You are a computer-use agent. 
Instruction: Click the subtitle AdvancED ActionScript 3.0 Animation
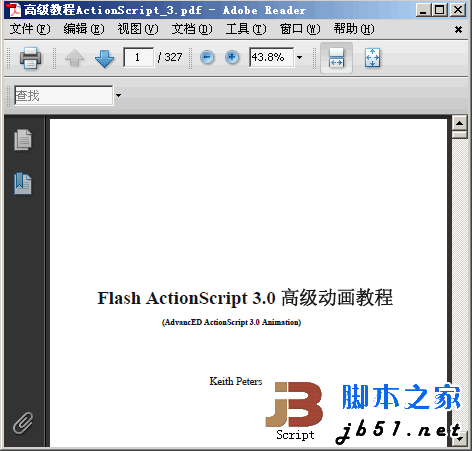(x=231, y=322)
